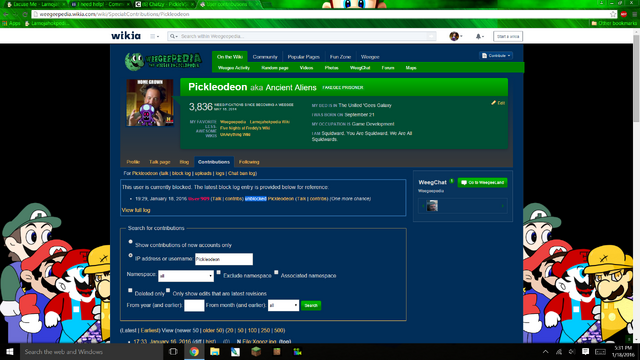Open File Explorer from the taskbar
The image size is (640, 360).
tap(215, 351)
